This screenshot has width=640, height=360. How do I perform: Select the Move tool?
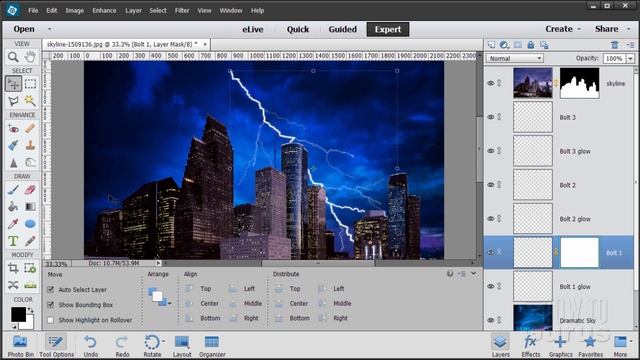(x=13, y=84)
